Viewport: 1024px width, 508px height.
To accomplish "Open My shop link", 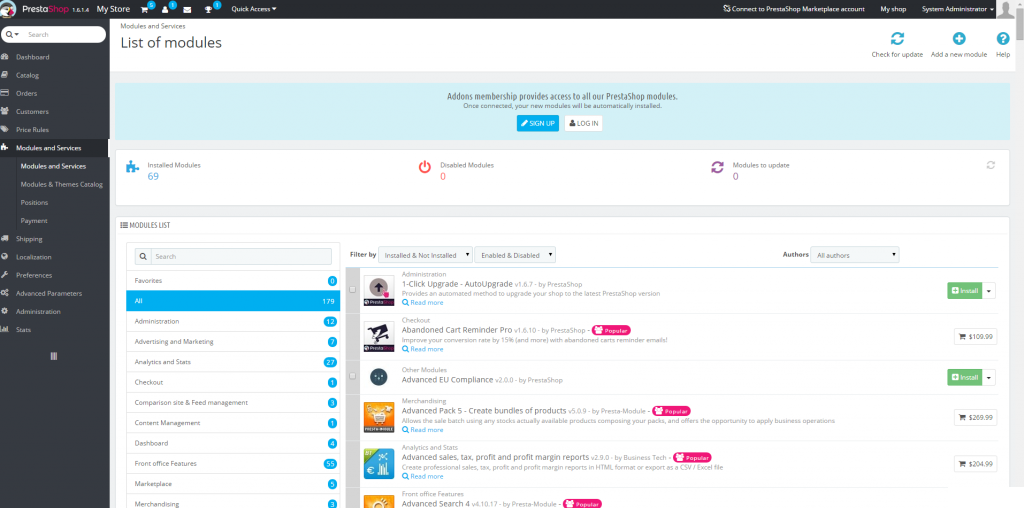I will (x=893, y=9).
